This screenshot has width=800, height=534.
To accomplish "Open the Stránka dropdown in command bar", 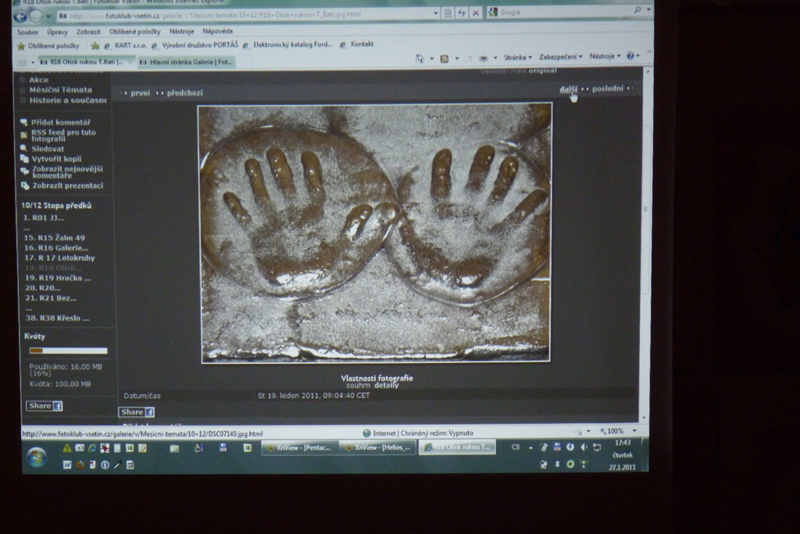I will (516, 58).
